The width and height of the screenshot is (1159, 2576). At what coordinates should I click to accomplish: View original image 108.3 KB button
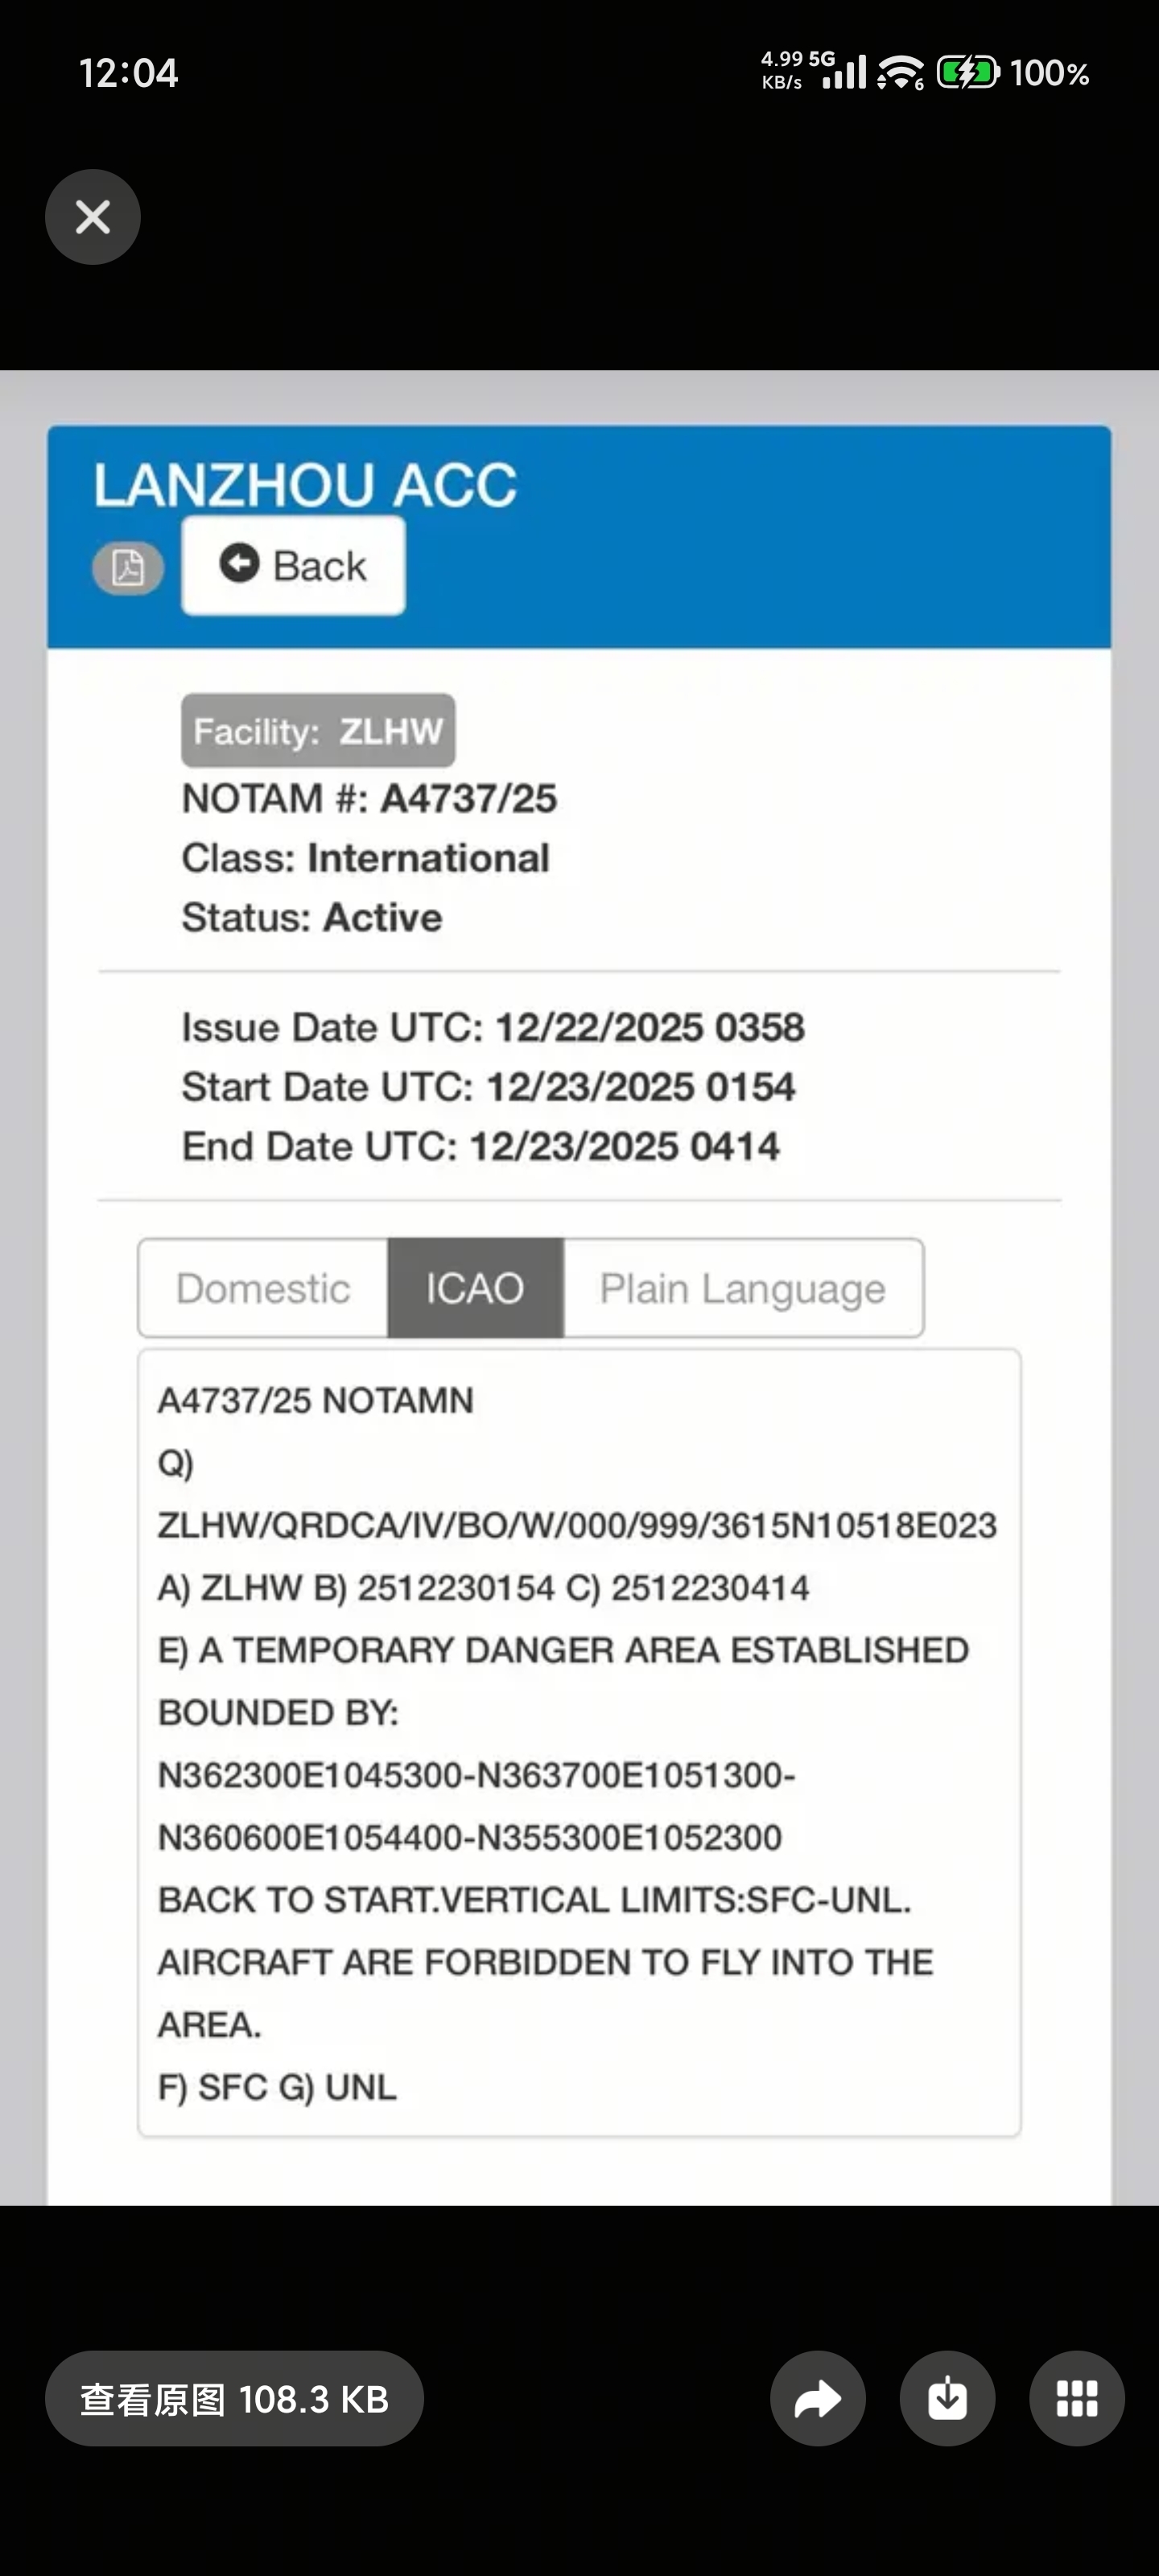click(234, 2398)
